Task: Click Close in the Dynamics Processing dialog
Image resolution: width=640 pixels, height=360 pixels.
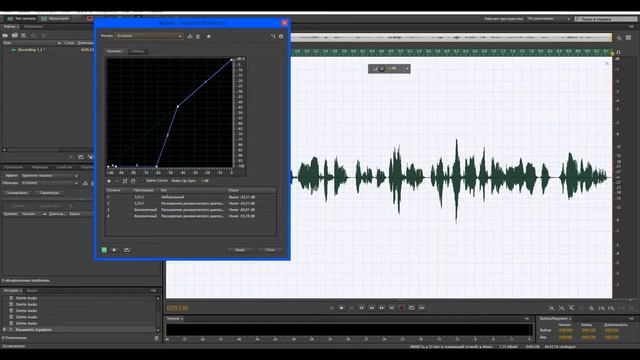Action: coord(270,250)
